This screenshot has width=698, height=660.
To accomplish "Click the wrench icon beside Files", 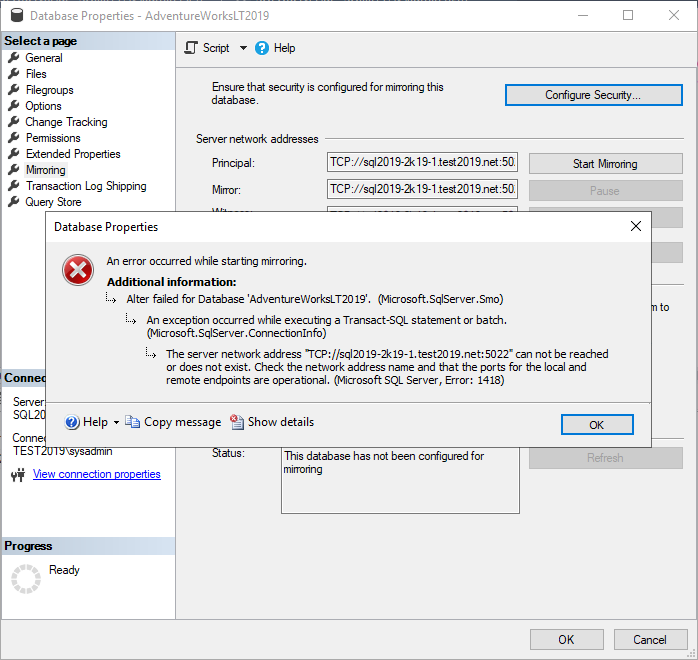I will (14, 73).
